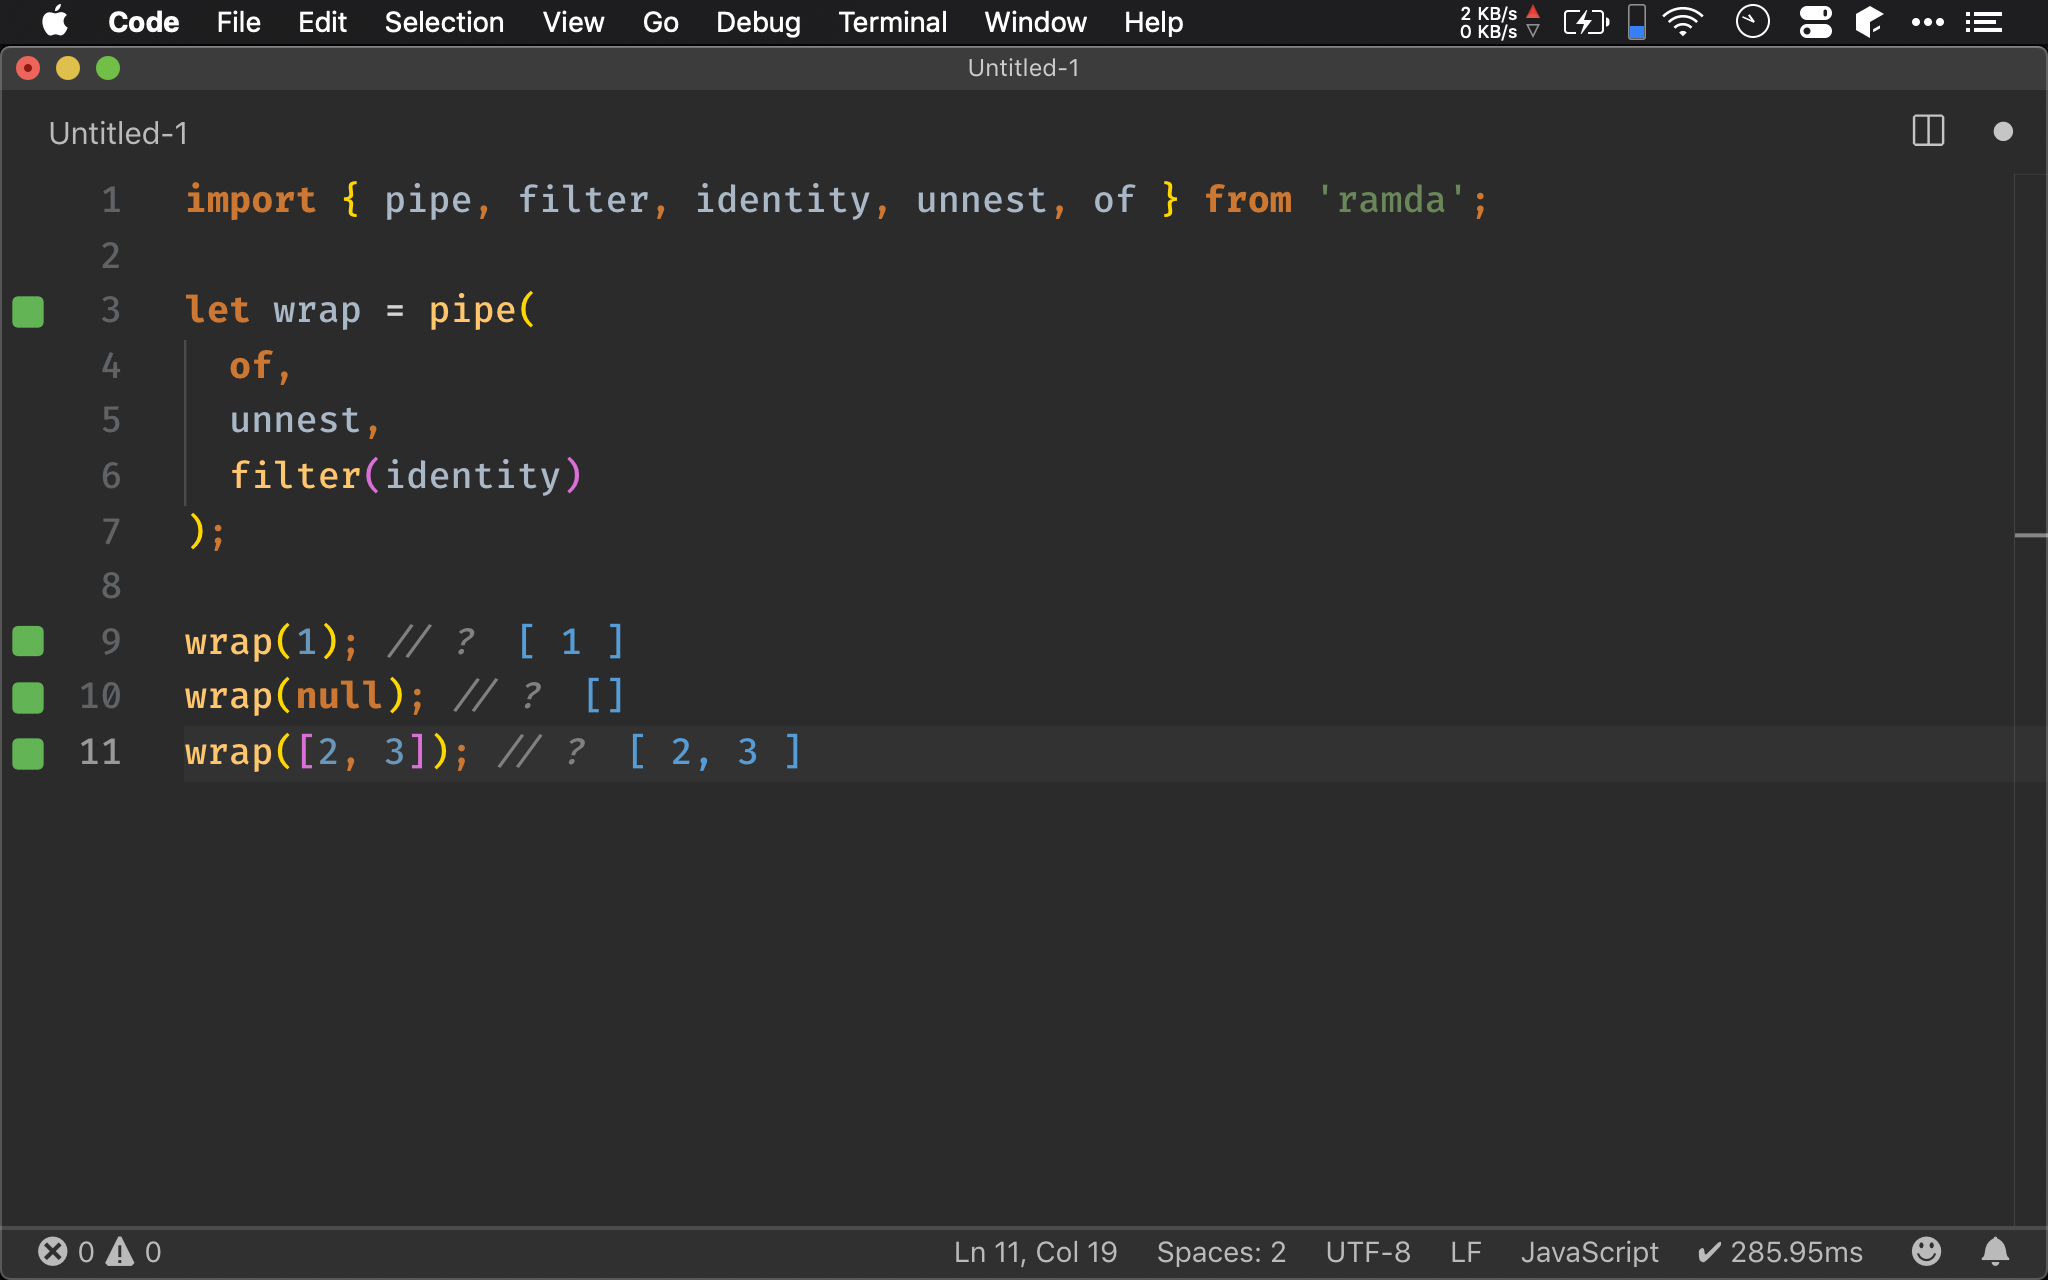Open the Edit menu
This screenshot has width=2048, height=1280.
pyautogui.click(x=322, y=22)
